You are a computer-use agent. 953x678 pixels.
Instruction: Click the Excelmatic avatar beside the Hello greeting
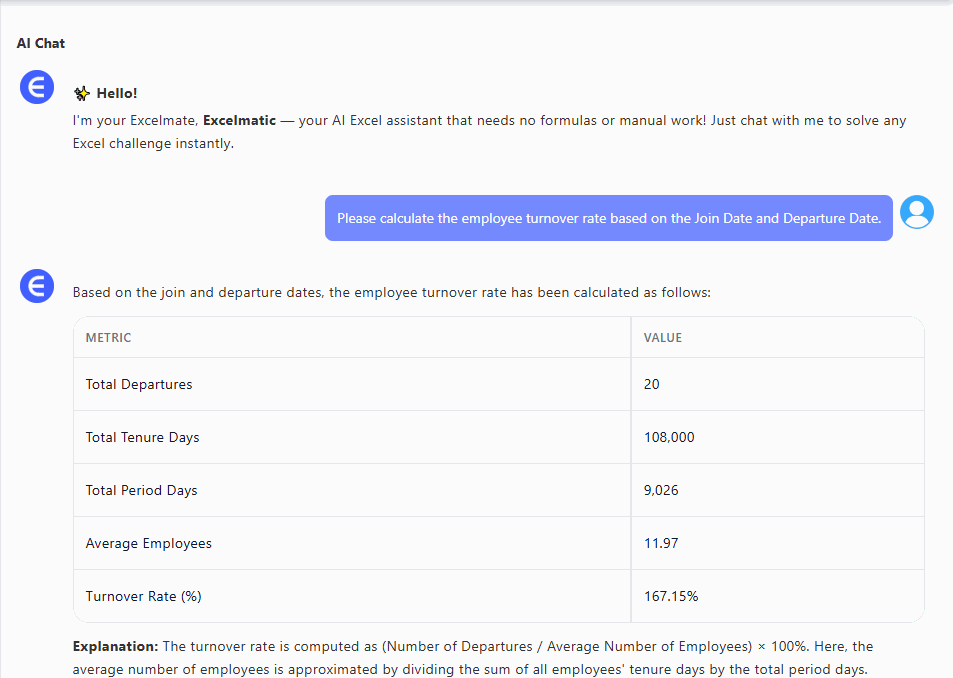(x=37, y=88)
